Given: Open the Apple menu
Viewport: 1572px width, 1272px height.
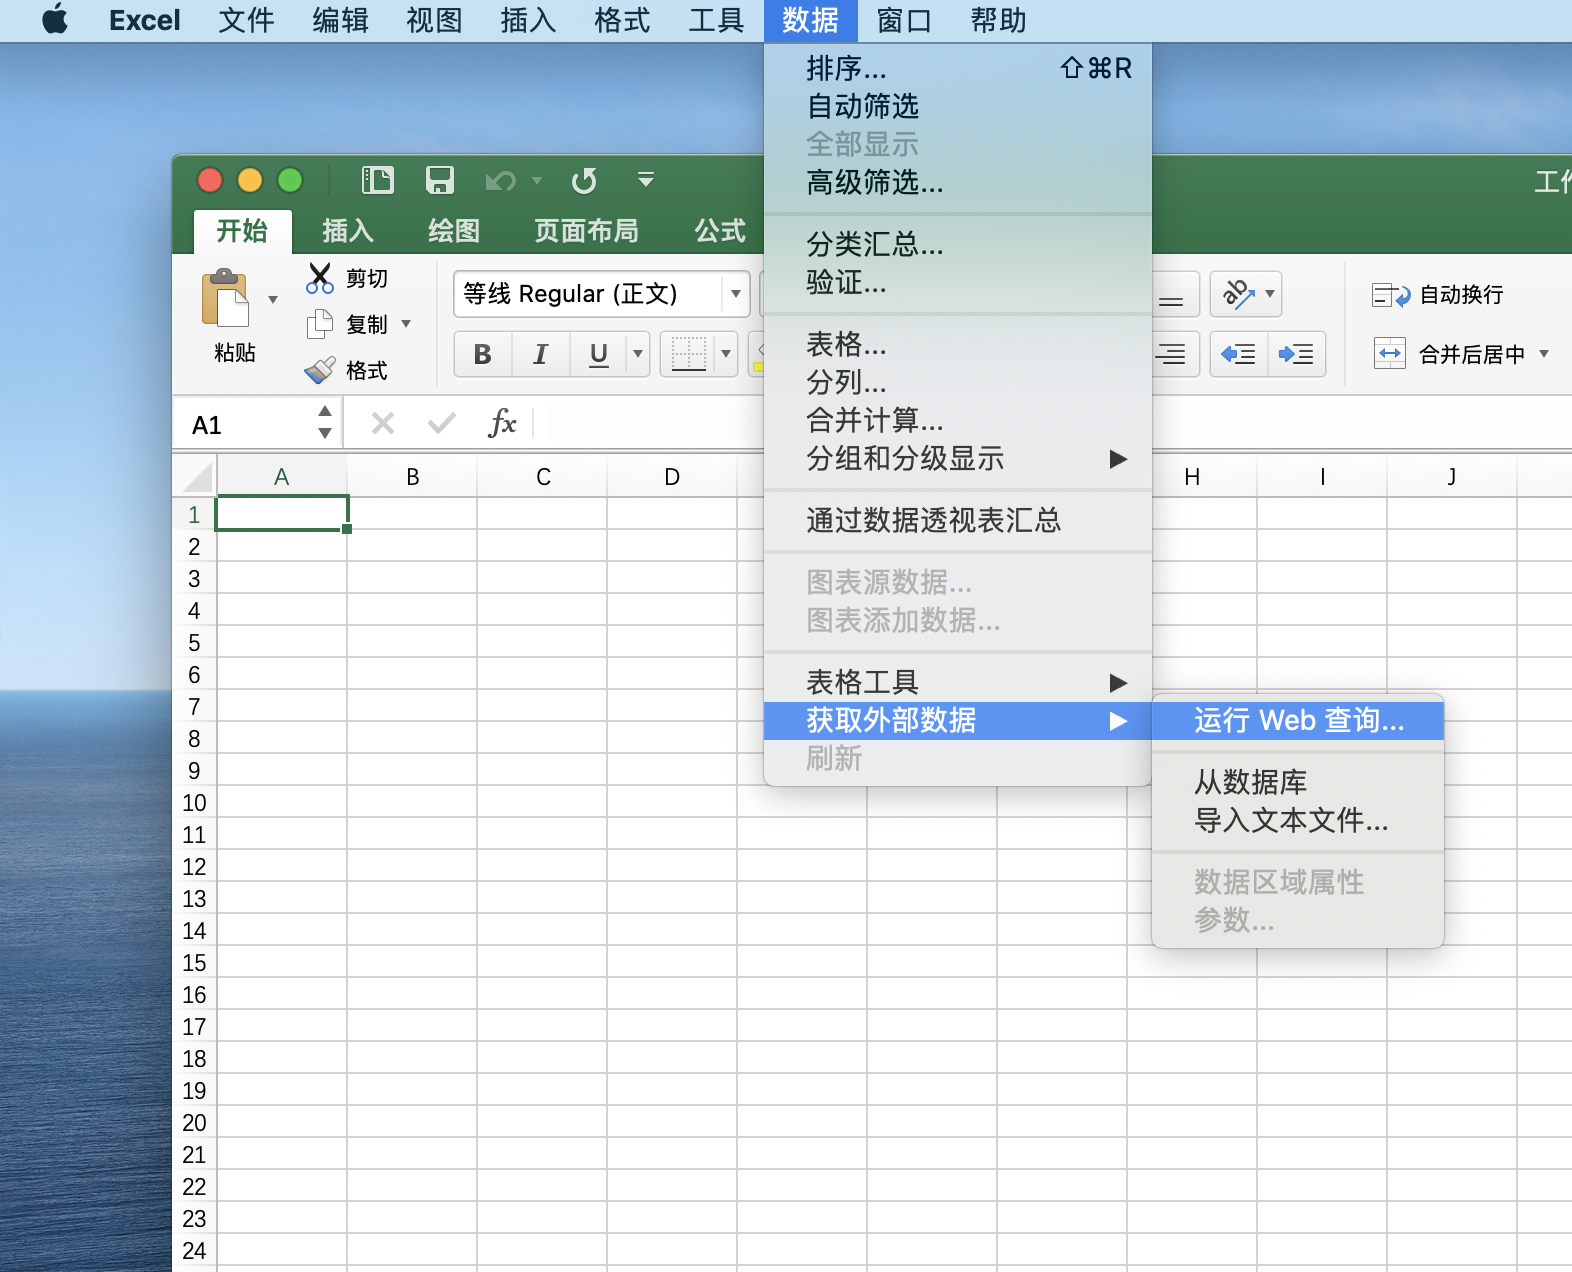Looking at the screenshot, I should click(55, 20).
